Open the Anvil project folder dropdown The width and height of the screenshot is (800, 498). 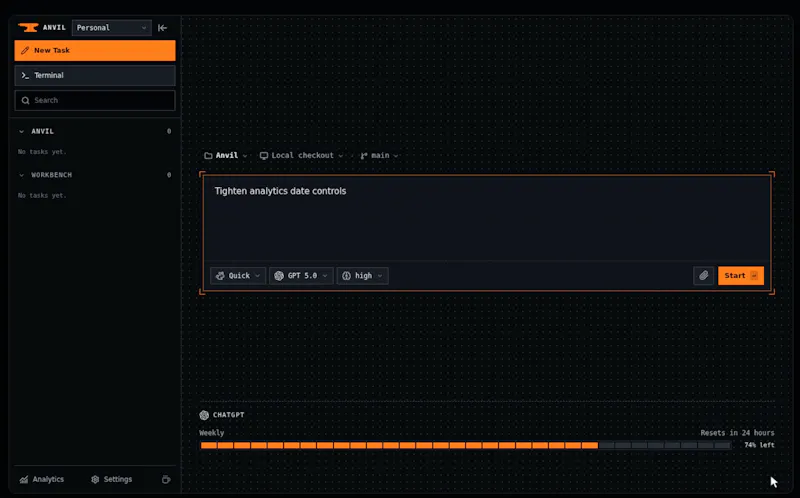pos(226,156)
